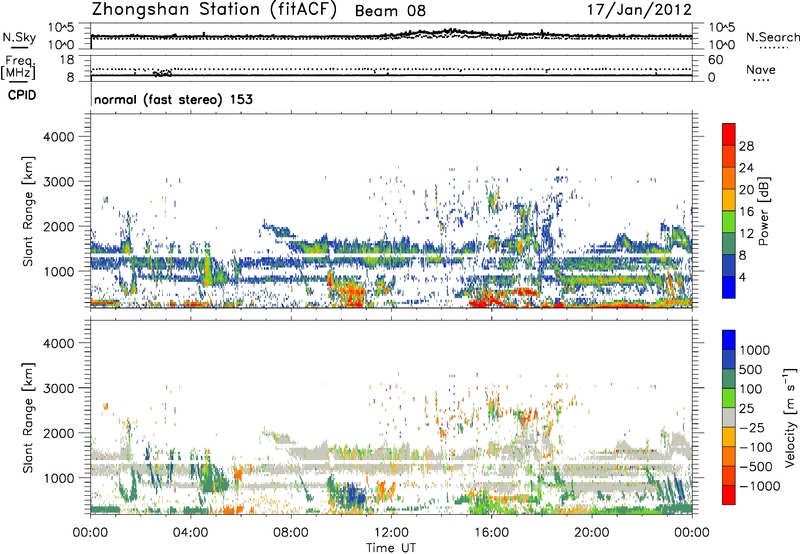Click the 'Time UT' axis label
This screenshot has width=800, height=554.
pos(391,548)
